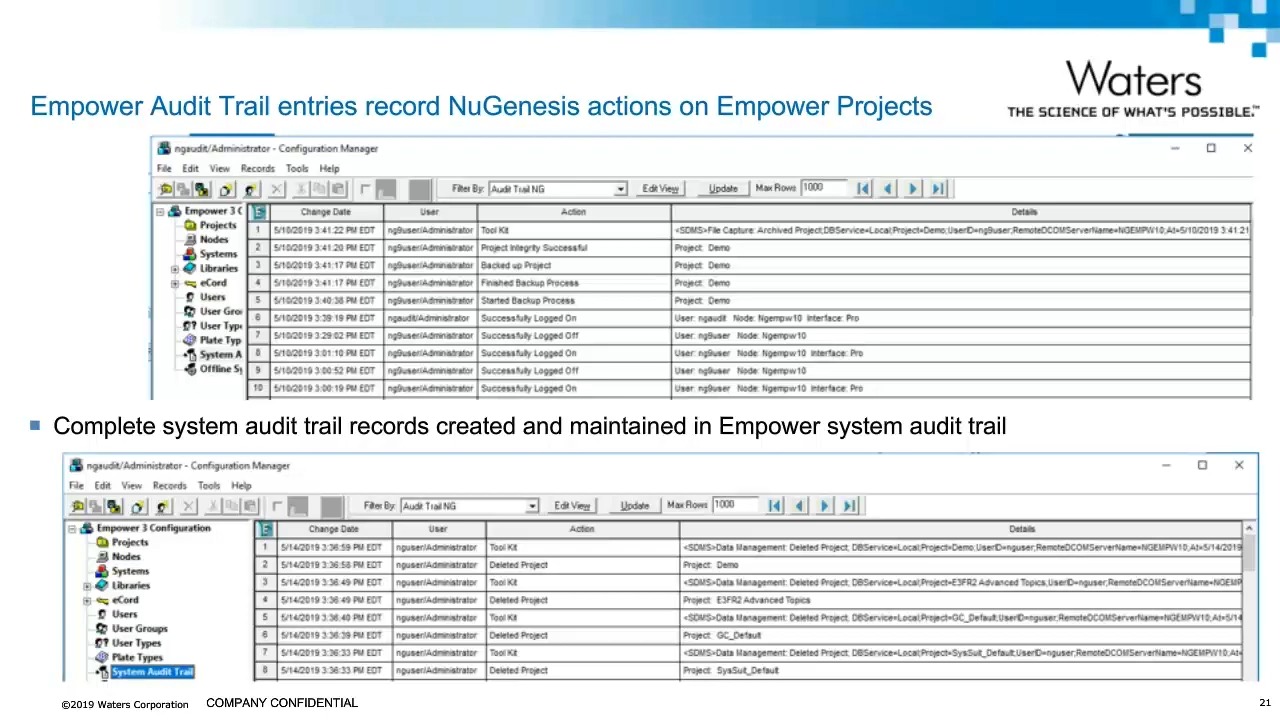Viewport: 1280px width, 720px height.
Task: Select 'Project: E3FR2 Advanced Topics' details cell
Action: 962,600
